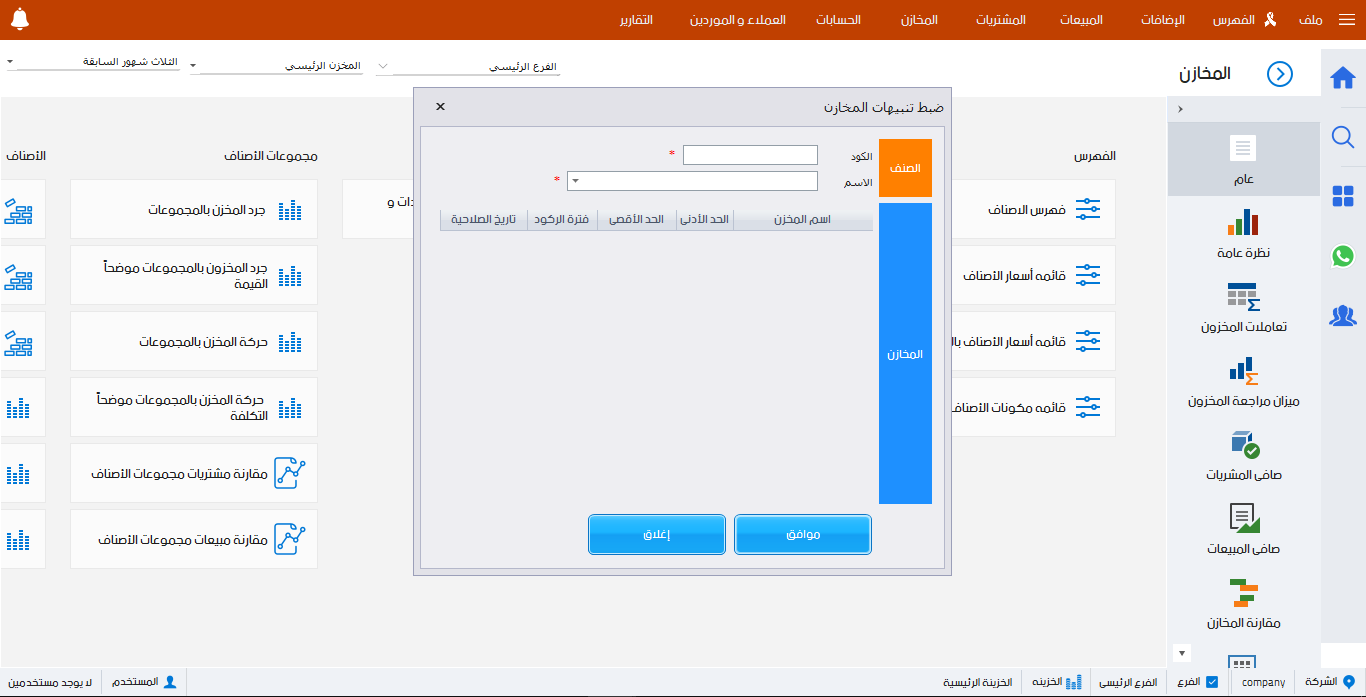Open the four-squares dashboard icon
The height and width of the screenshot is (697, 1366).
(1343, 197)
